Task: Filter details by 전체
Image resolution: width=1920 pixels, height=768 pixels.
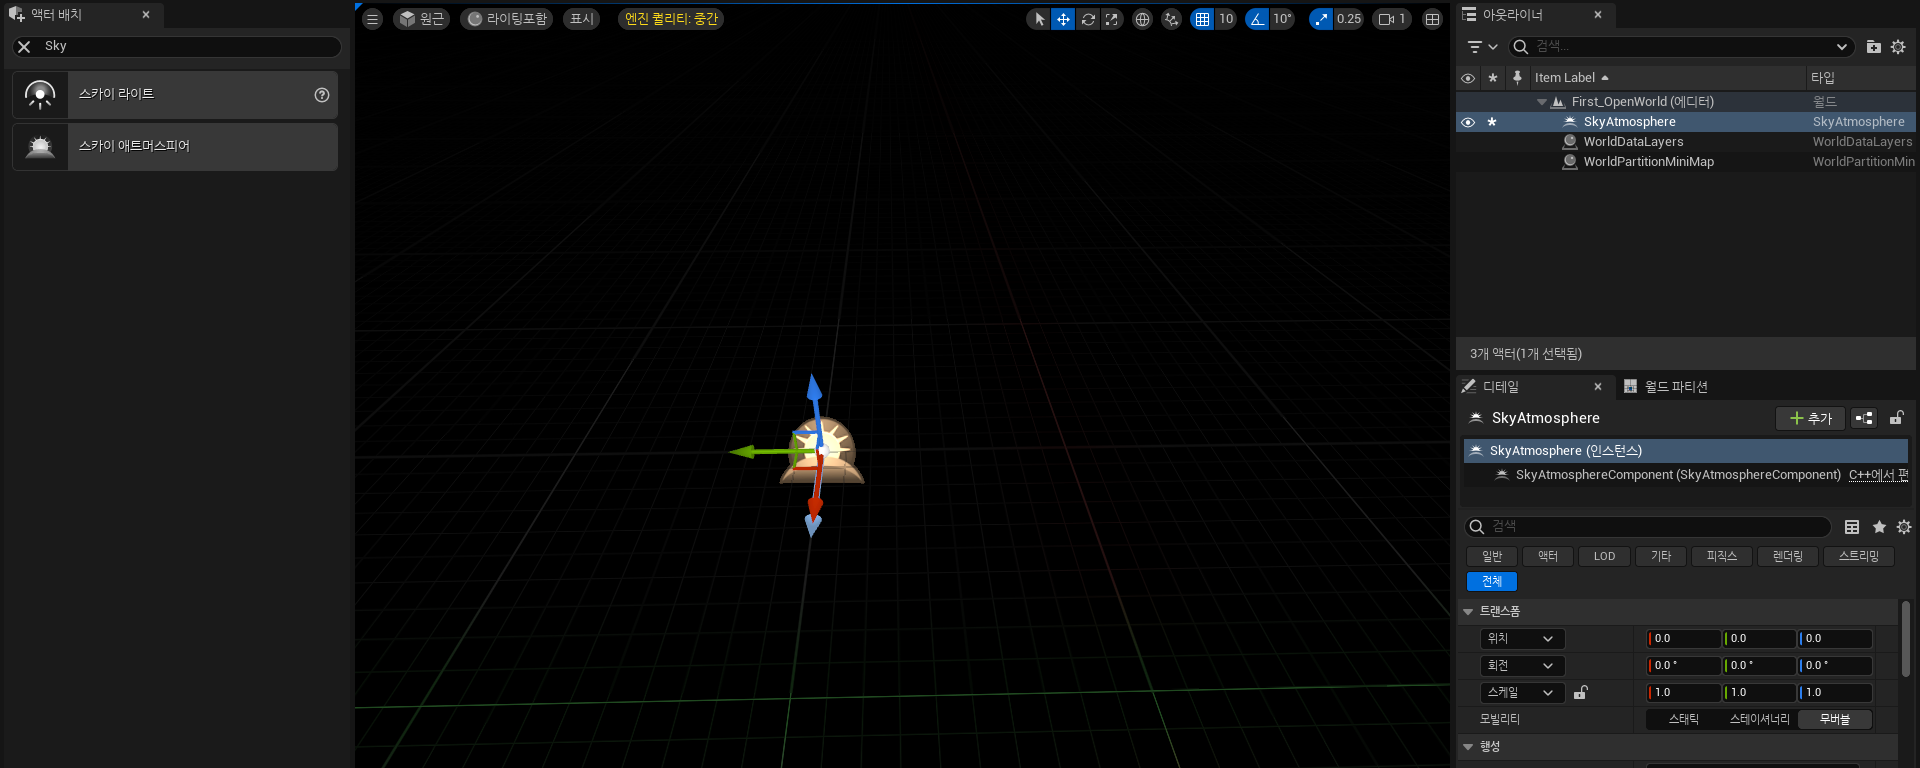Action: click(1492, 581)
